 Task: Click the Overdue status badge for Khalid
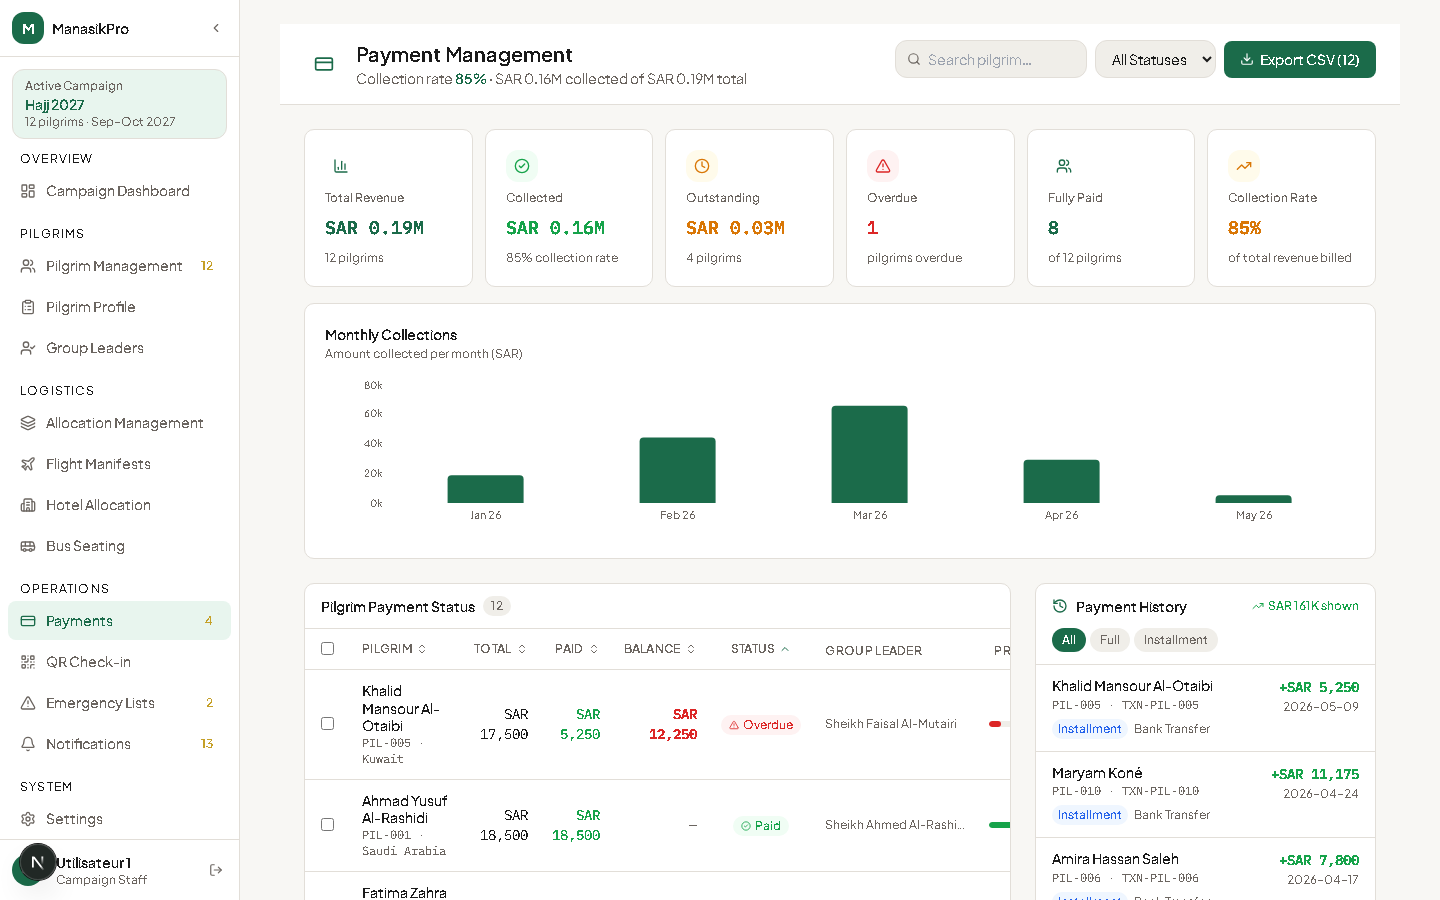[761, 725]
